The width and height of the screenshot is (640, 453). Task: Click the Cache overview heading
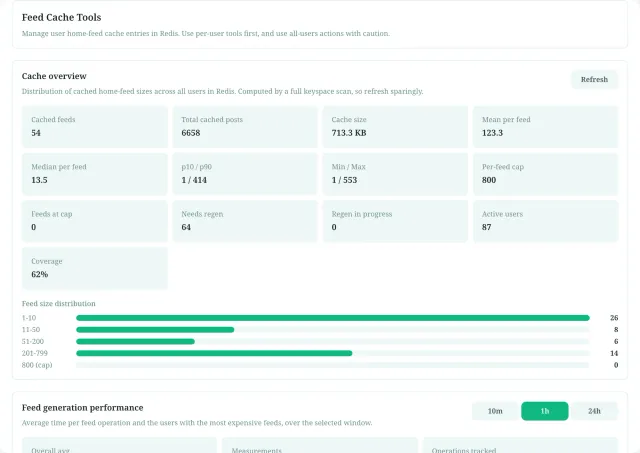pyautogui.click(x=54, y=76)
